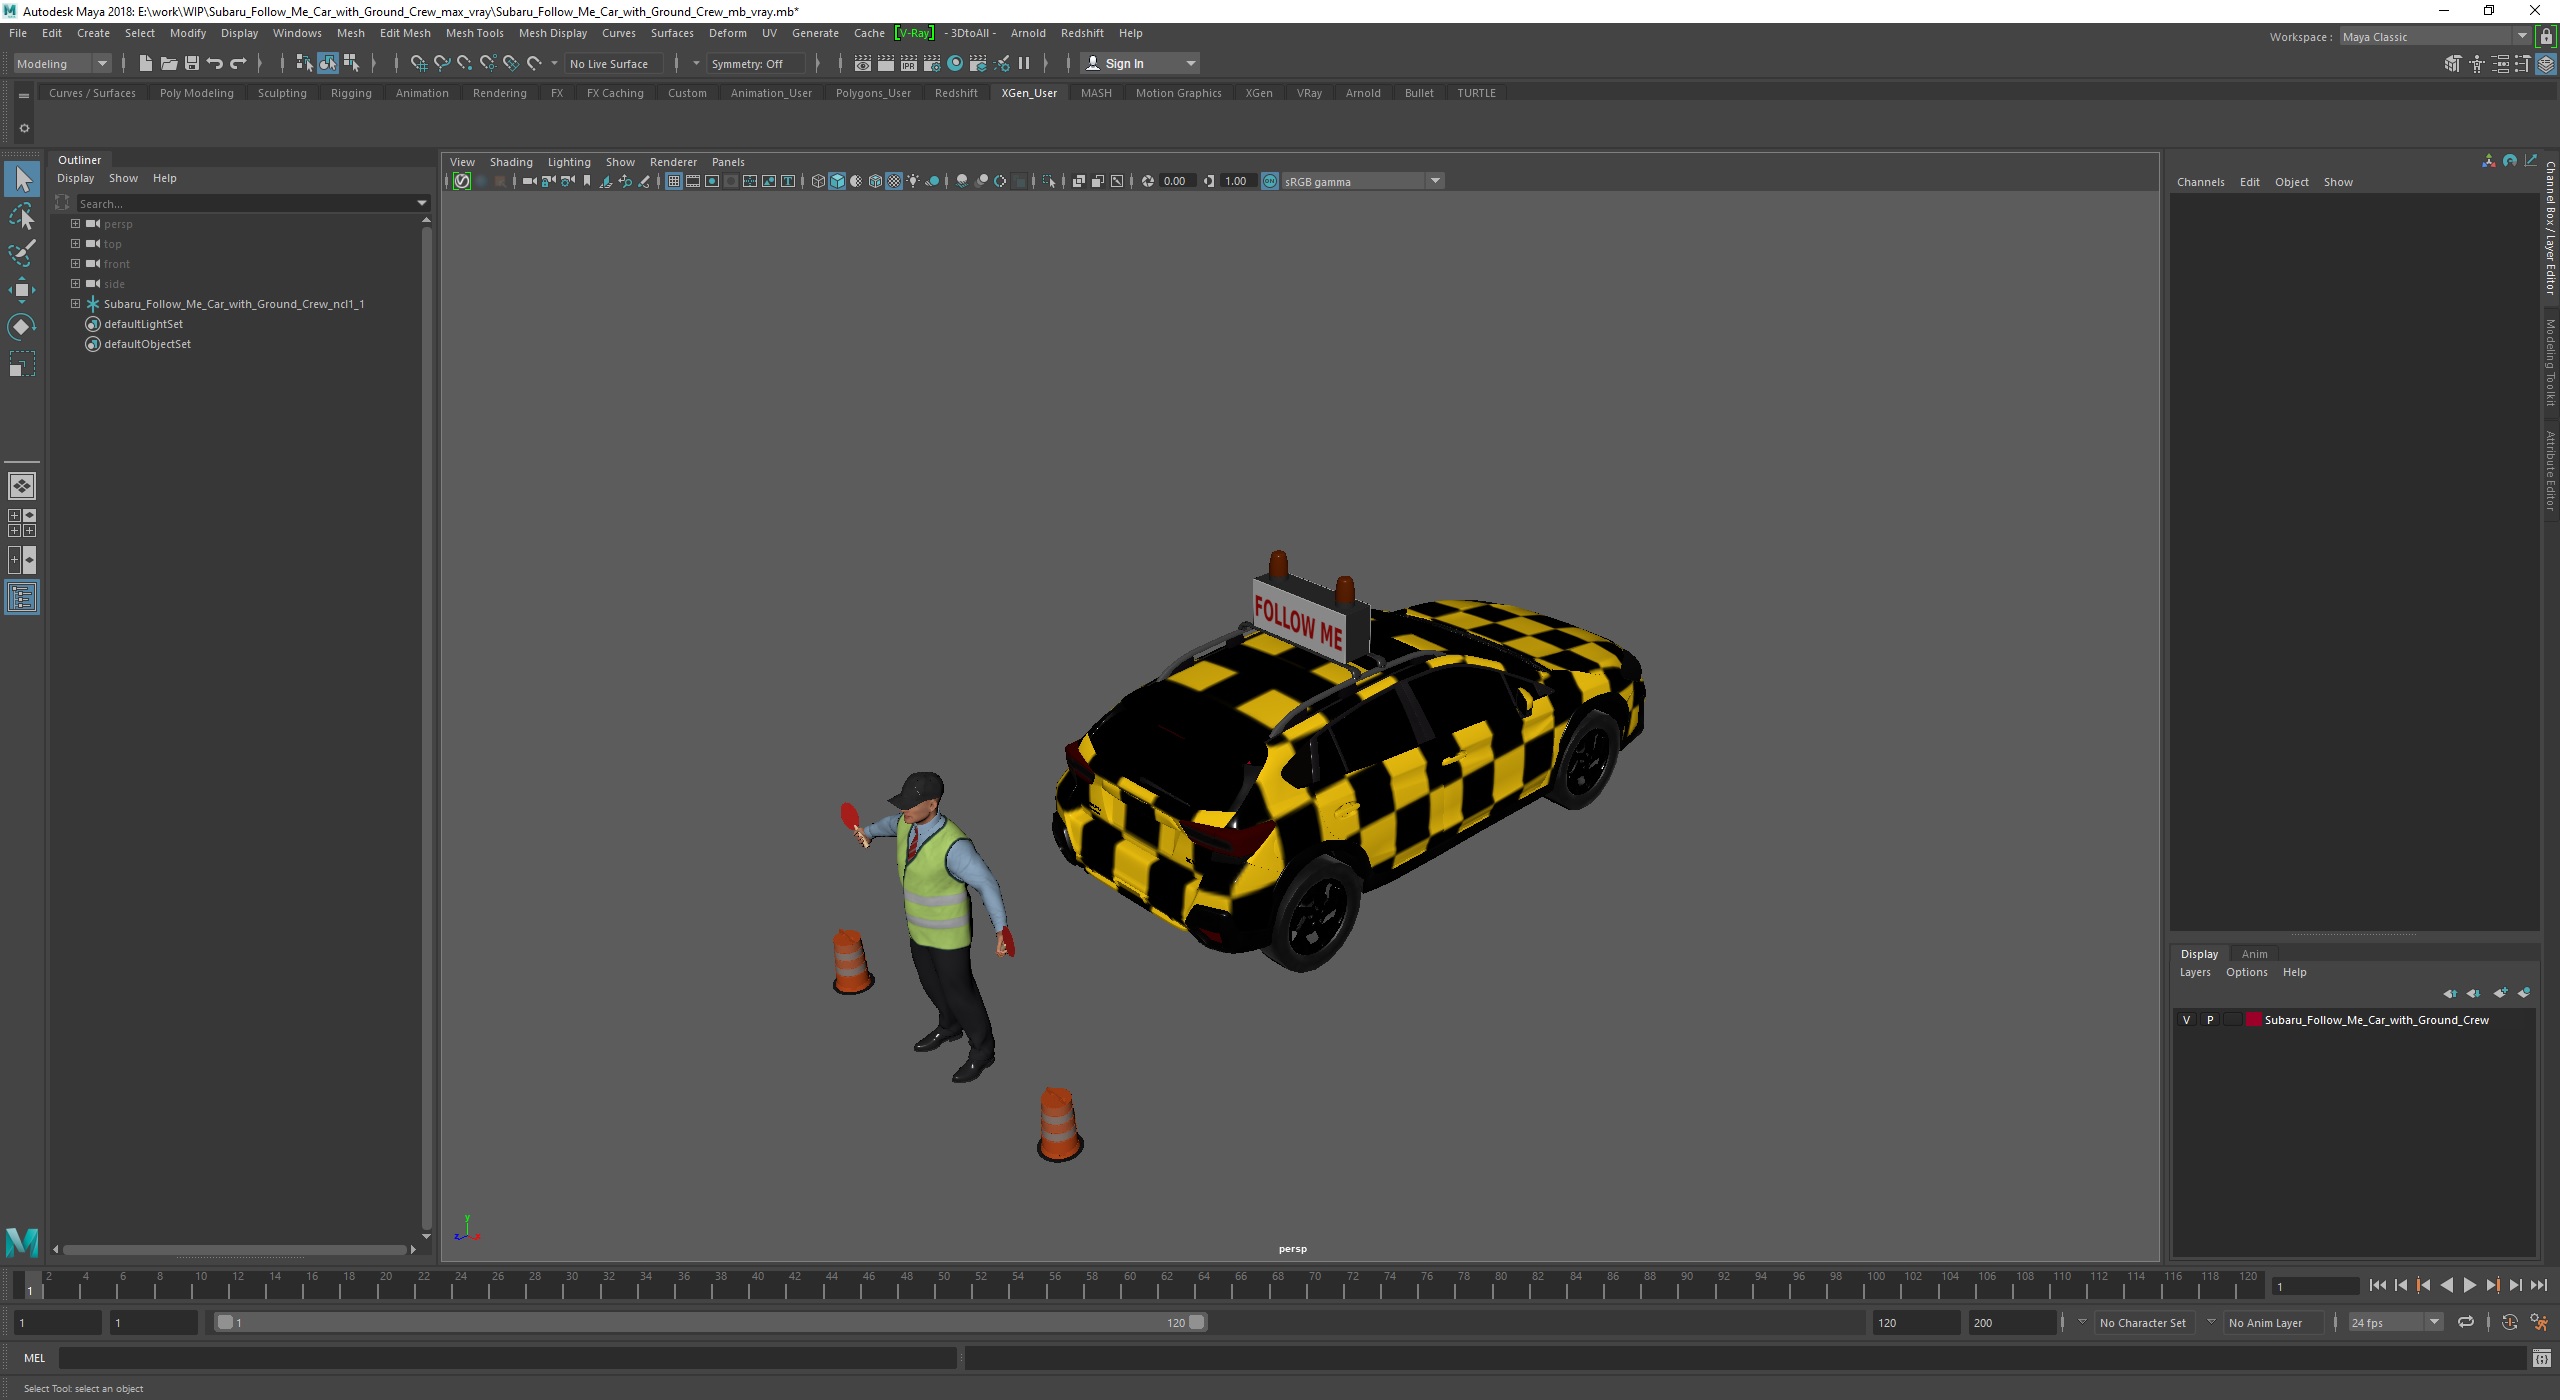Create layer from selected objects icon
Screen dimensions: 2560x1400
click(x=2524, y=993)
